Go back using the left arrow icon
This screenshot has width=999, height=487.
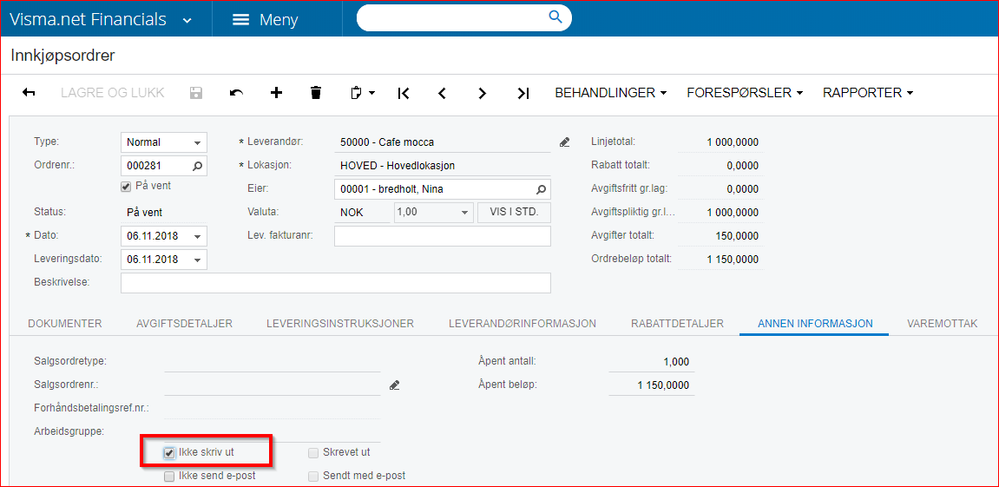(29, 93)
